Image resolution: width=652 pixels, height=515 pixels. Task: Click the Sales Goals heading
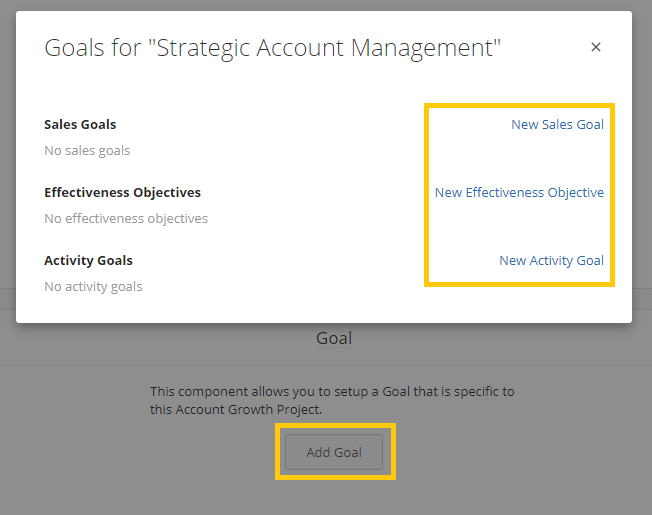80,125
